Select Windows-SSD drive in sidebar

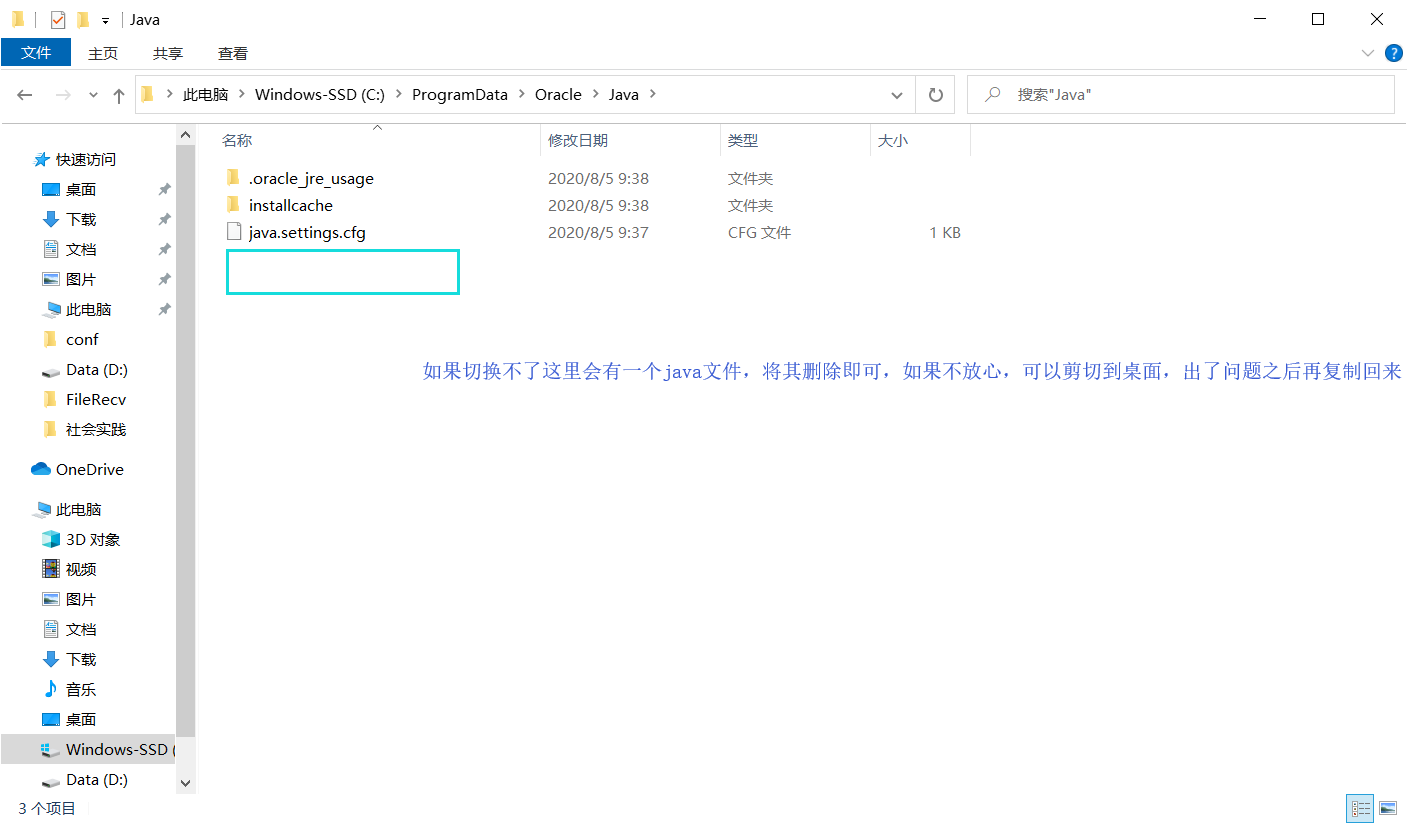88,749
